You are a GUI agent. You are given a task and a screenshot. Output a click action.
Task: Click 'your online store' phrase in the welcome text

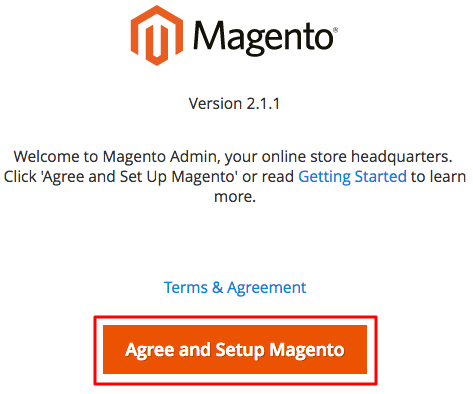tap(286, 157)
